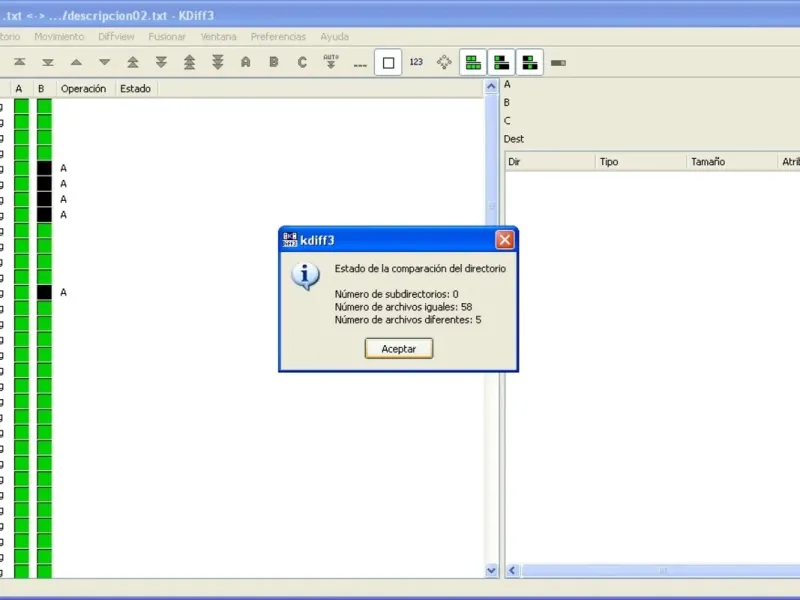Viewport: 800px width, 600px height.
Task: Toggle the show white space square button
Action: 388,62
